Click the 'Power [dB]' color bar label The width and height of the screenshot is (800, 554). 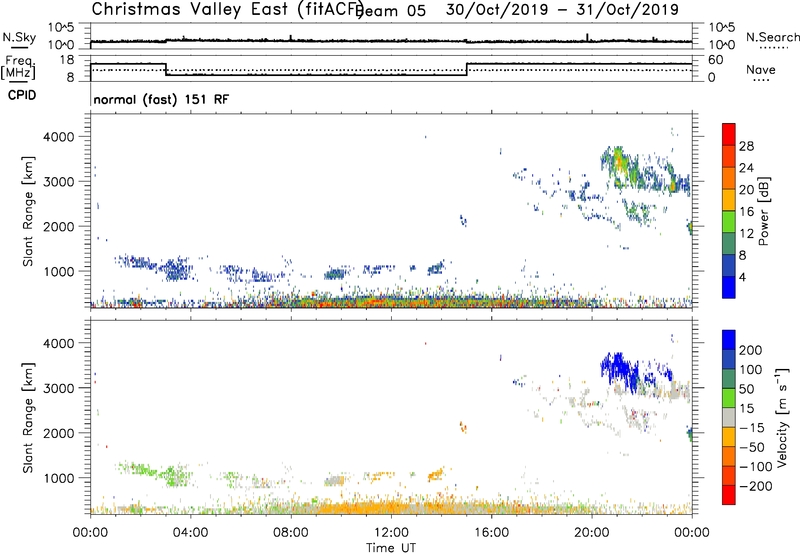click(764, 211)
